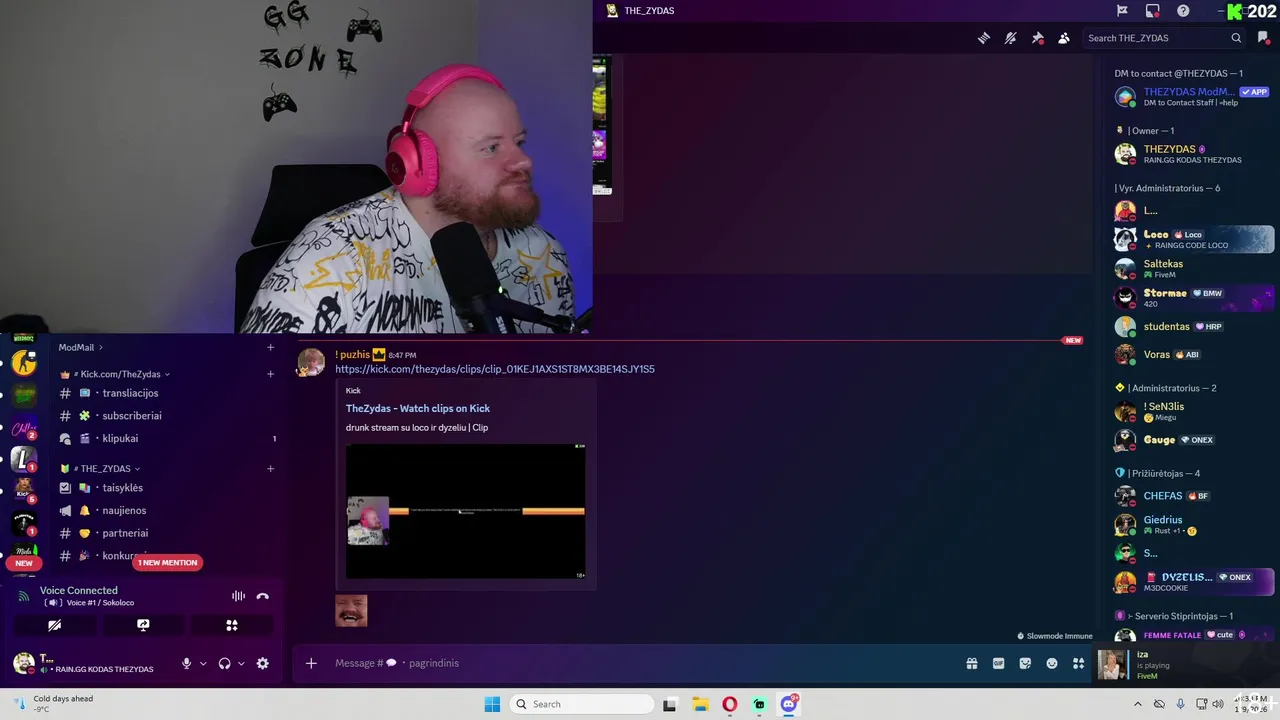Select member CHEFAS in list

[1193, 495]
